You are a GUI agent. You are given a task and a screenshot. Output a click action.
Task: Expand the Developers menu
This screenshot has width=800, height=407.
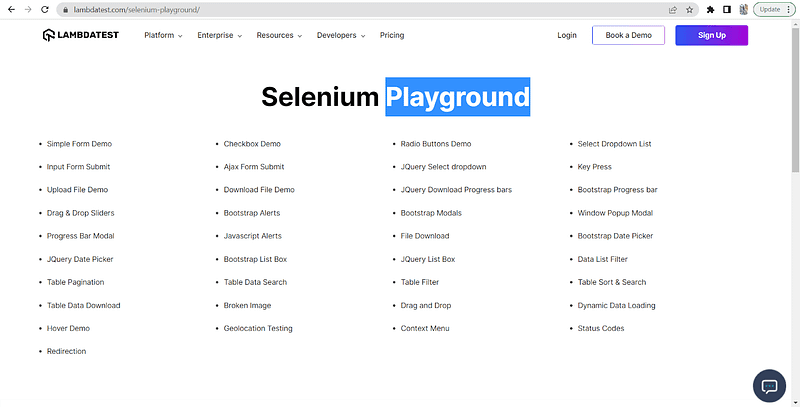pos(341,35)
